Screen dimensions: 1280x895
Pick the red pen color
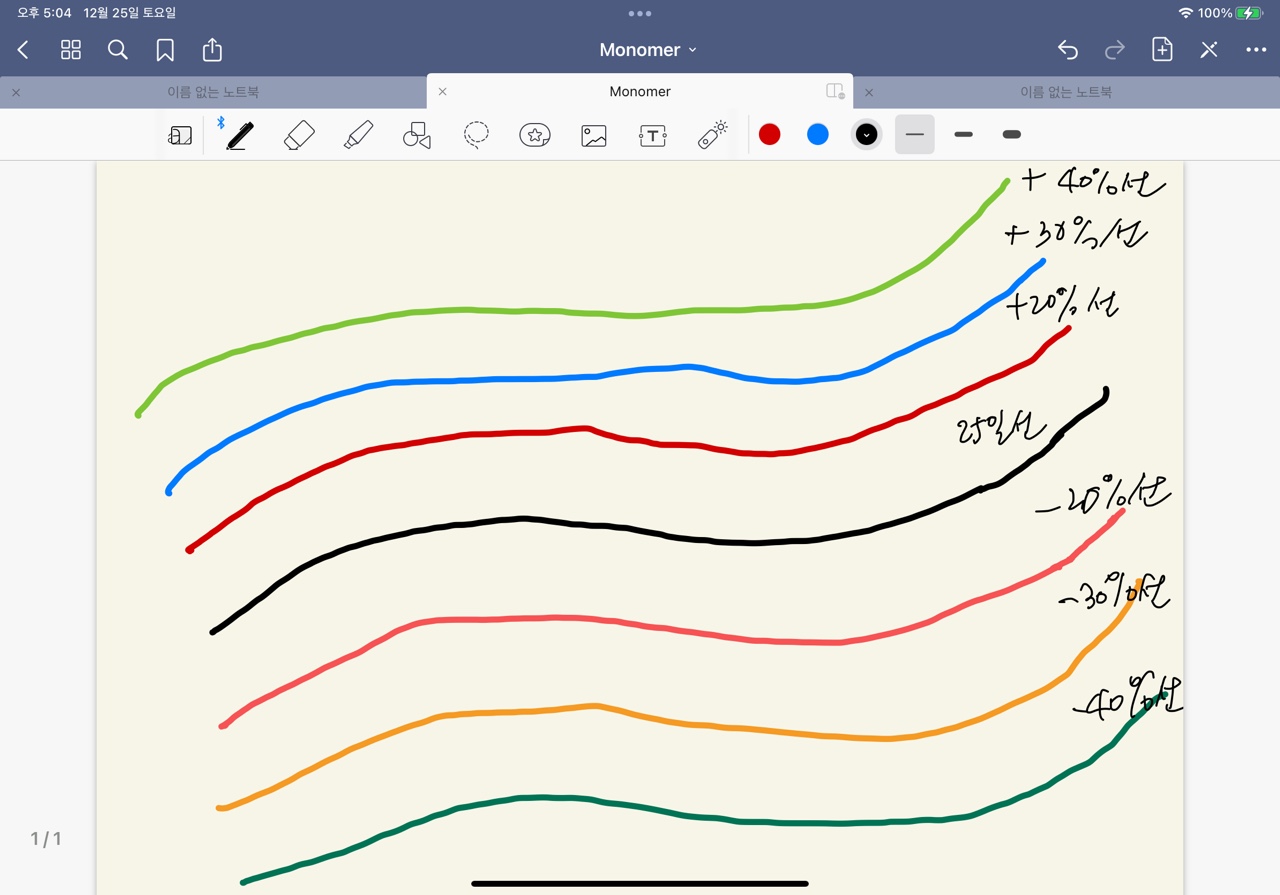point(769,135)
